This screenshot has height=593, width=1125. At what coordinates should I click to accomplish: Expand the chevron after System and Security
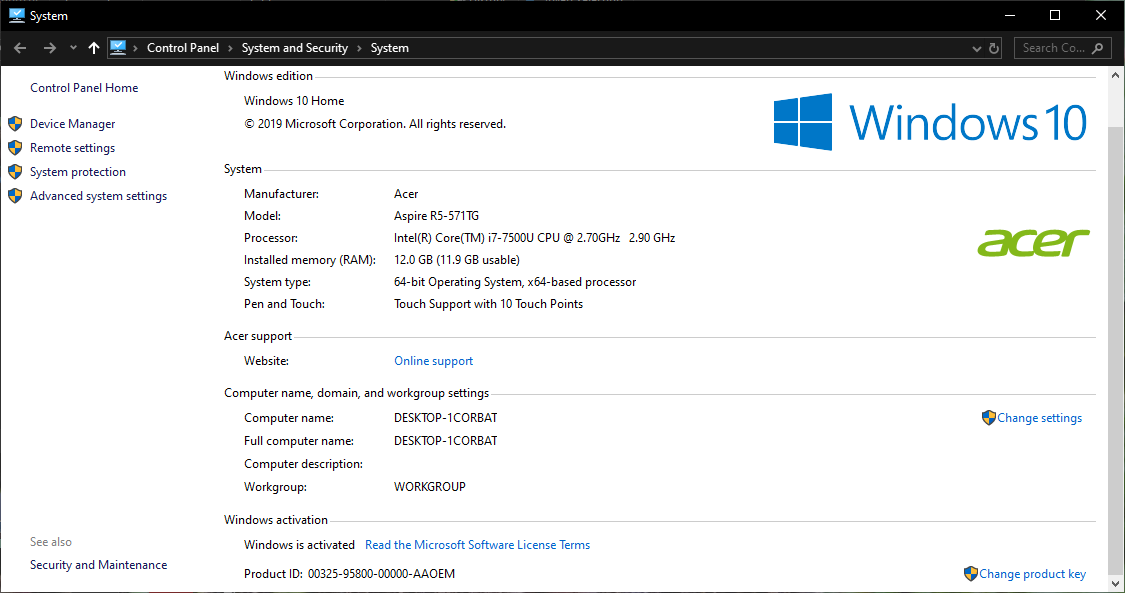pyautogui.click(x=359, y=48)
